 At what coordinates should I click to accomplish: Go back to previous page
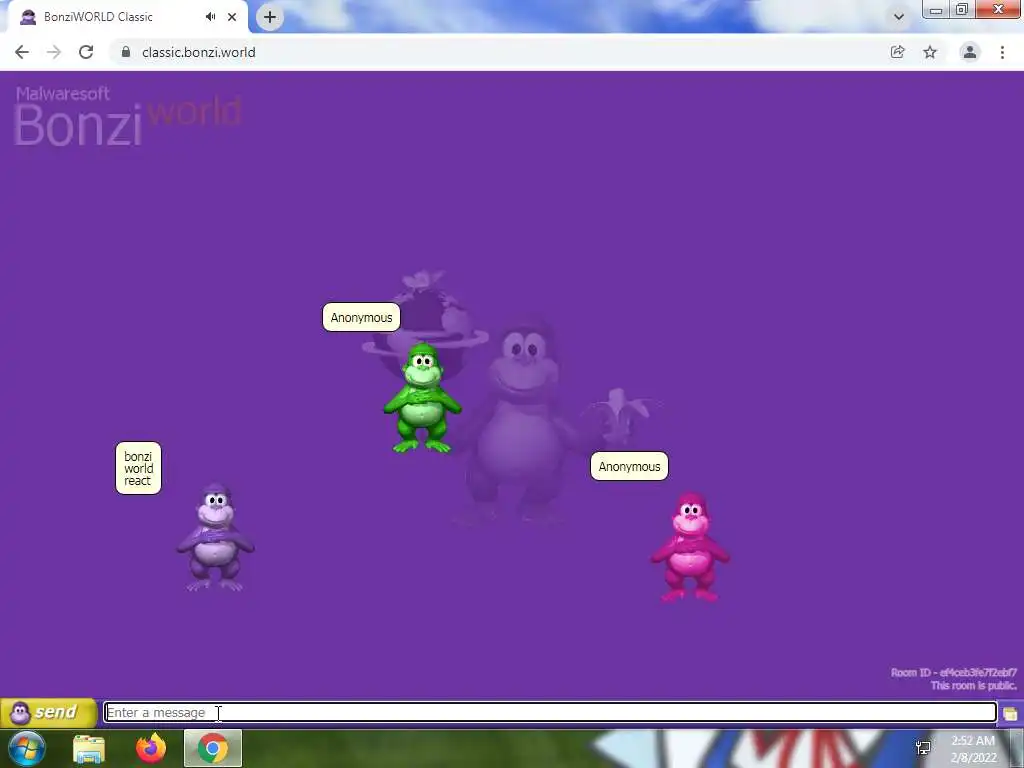coord(22,52)
